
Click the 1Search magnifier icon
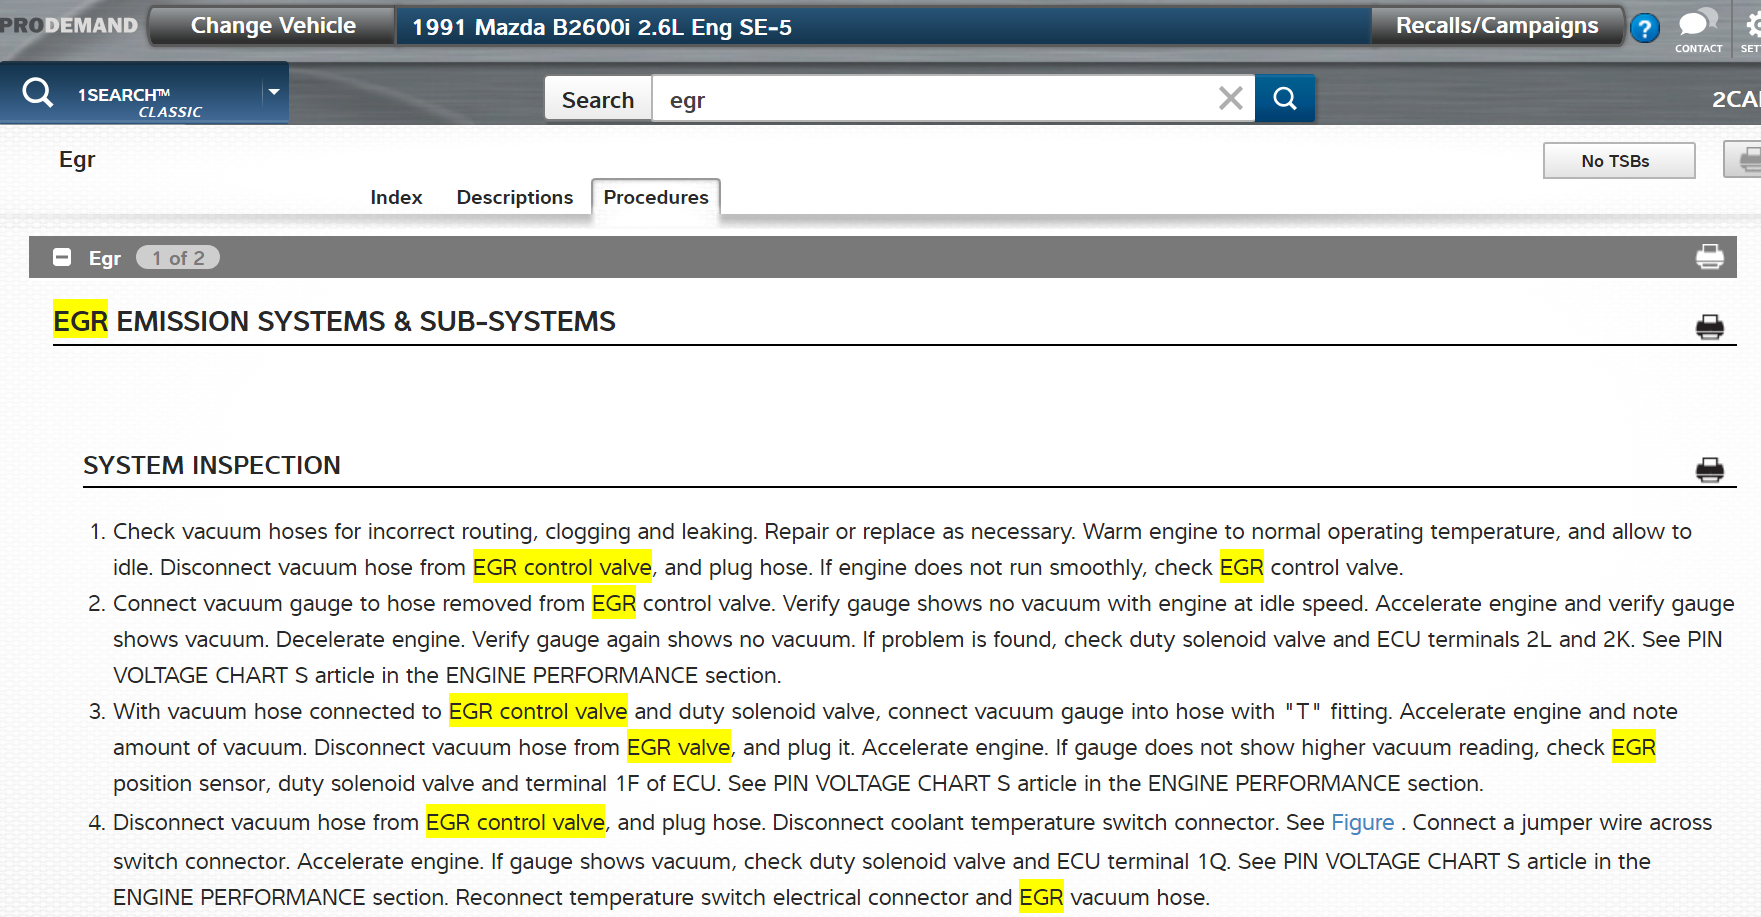[38, 93]
